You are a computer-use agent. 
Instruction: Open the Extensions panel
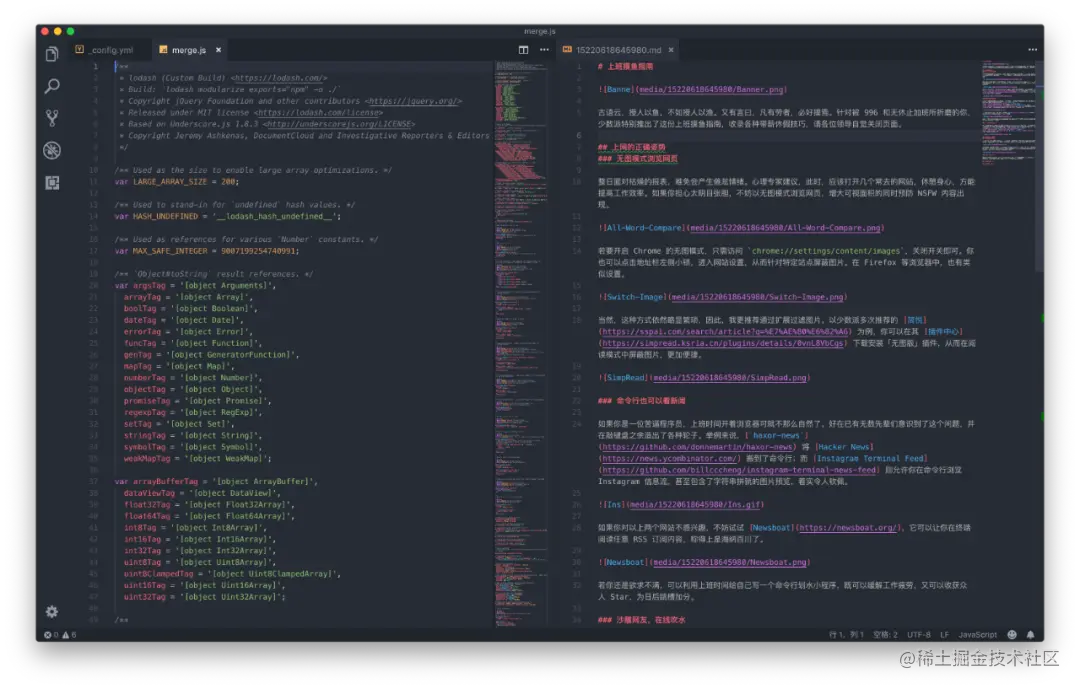coord(52,183)
